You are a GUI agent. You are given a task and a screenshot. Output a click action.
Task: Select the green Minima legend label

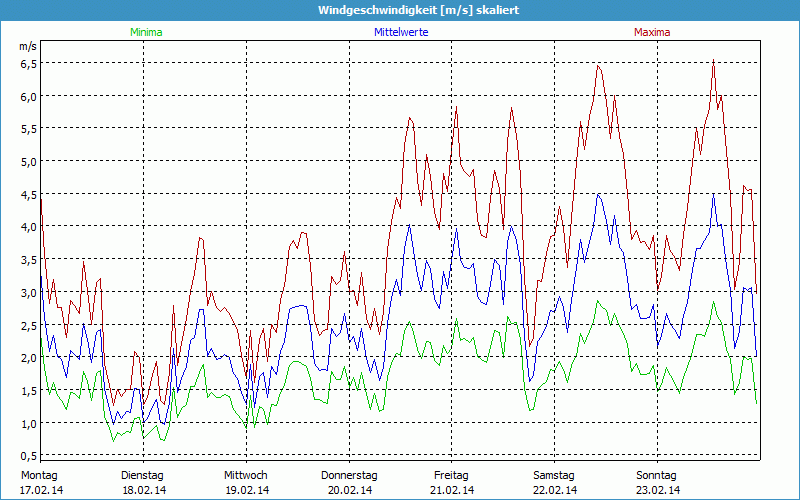pyautogui.click(x=146, y=32)
